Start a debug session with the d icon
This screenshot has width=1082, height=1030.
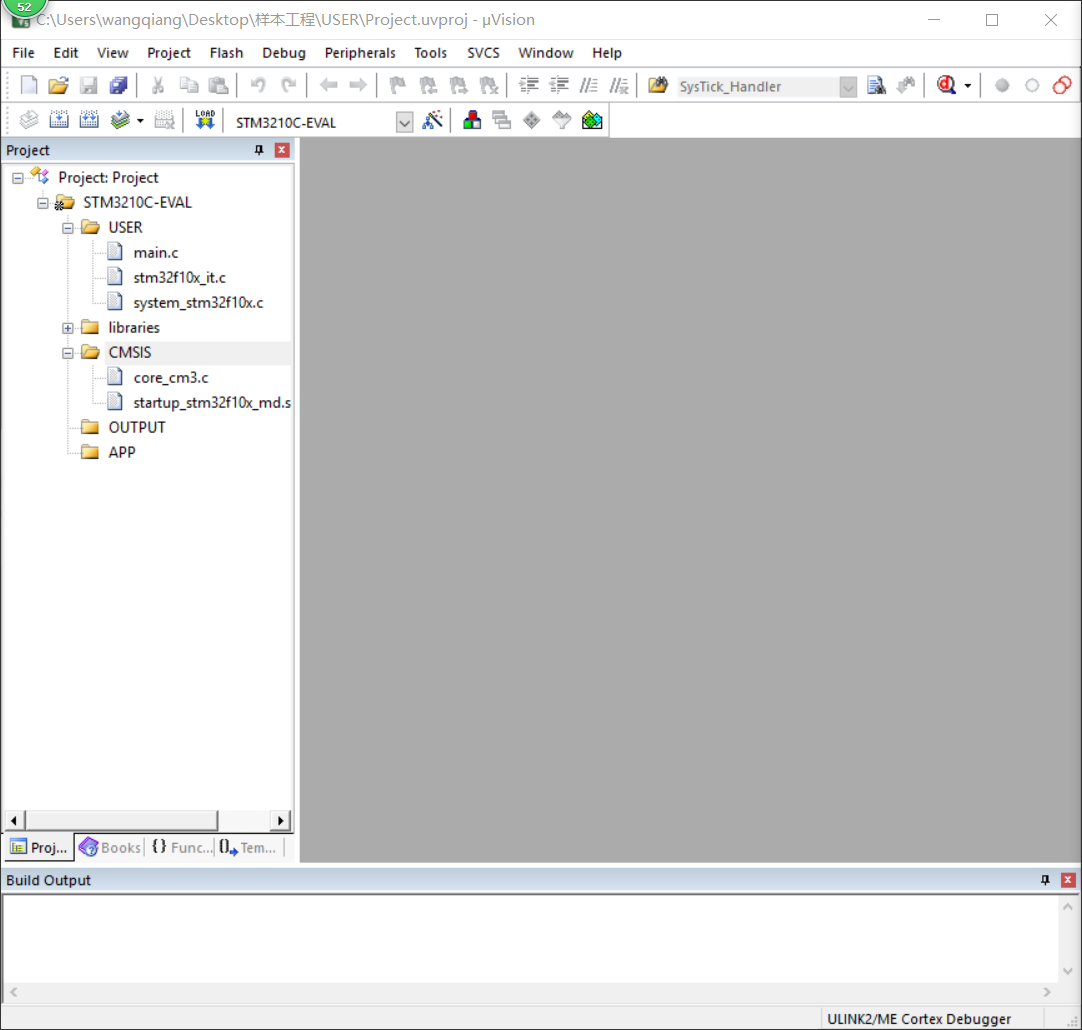[x=948, y=86]
